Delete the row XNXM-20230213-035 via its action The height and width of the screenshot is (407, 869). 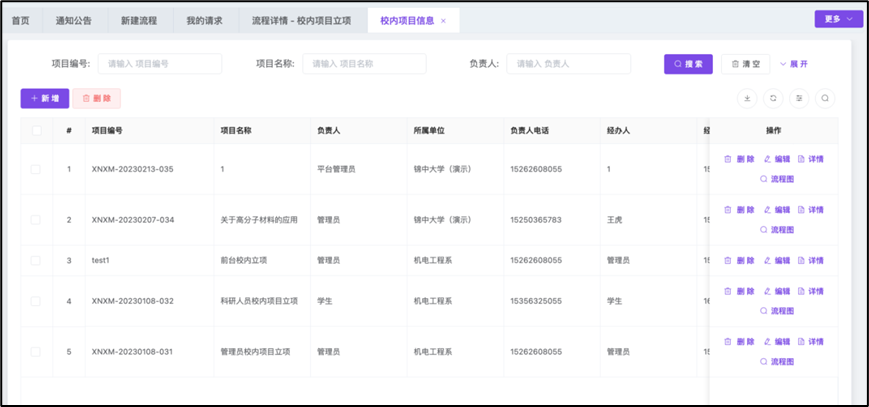[x=739, y=159]
